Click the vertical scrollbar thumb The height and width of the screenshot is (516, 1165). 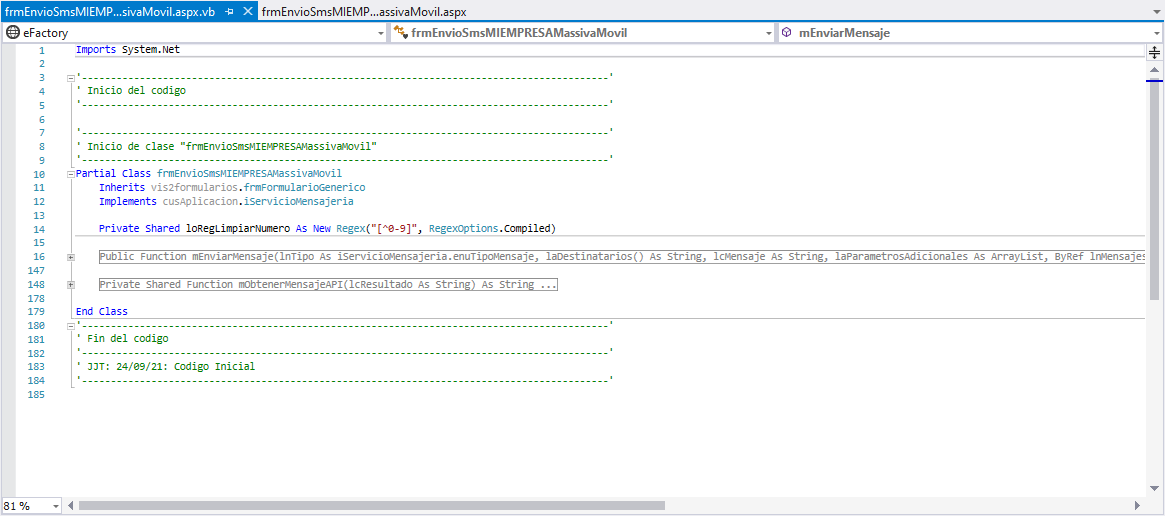coord(1155,190)
